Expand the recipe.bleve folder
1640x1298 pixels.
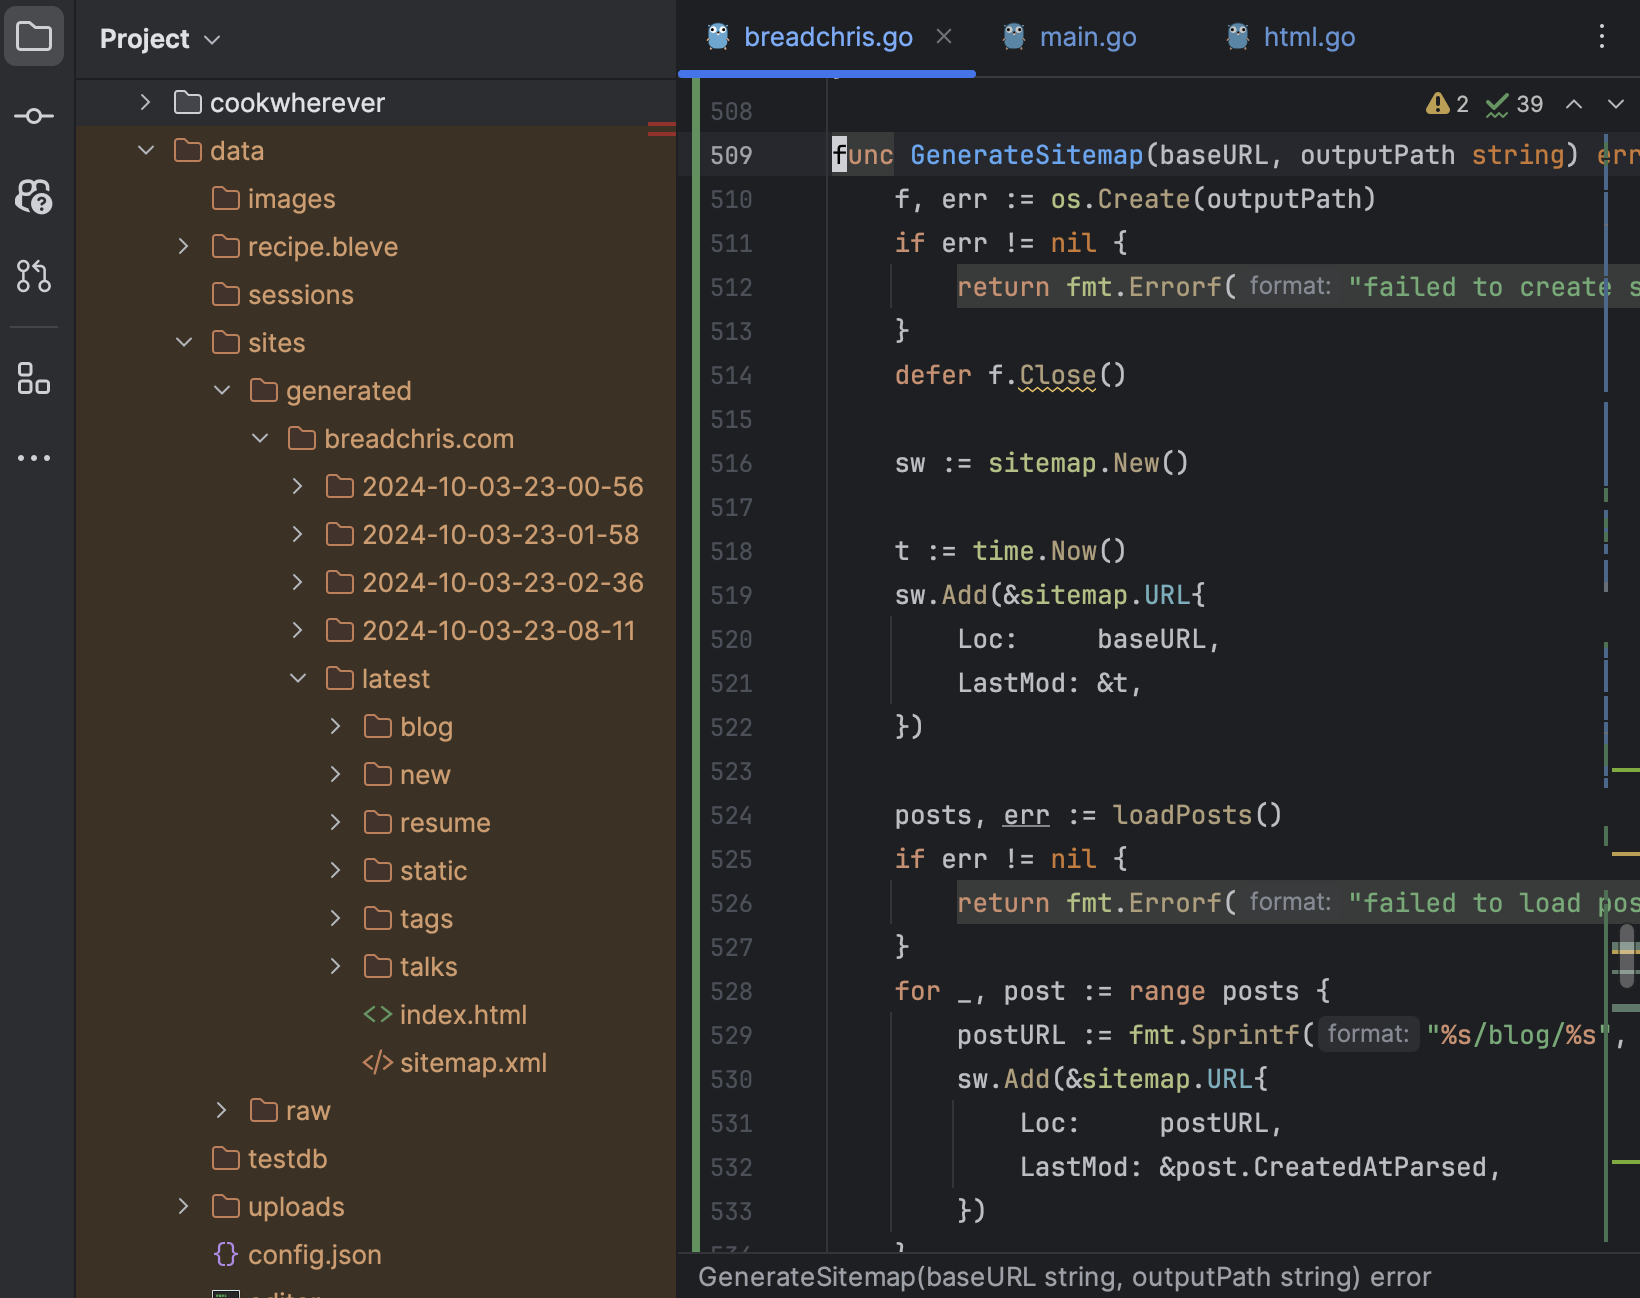pyautogui.click(x=184, y=247)
